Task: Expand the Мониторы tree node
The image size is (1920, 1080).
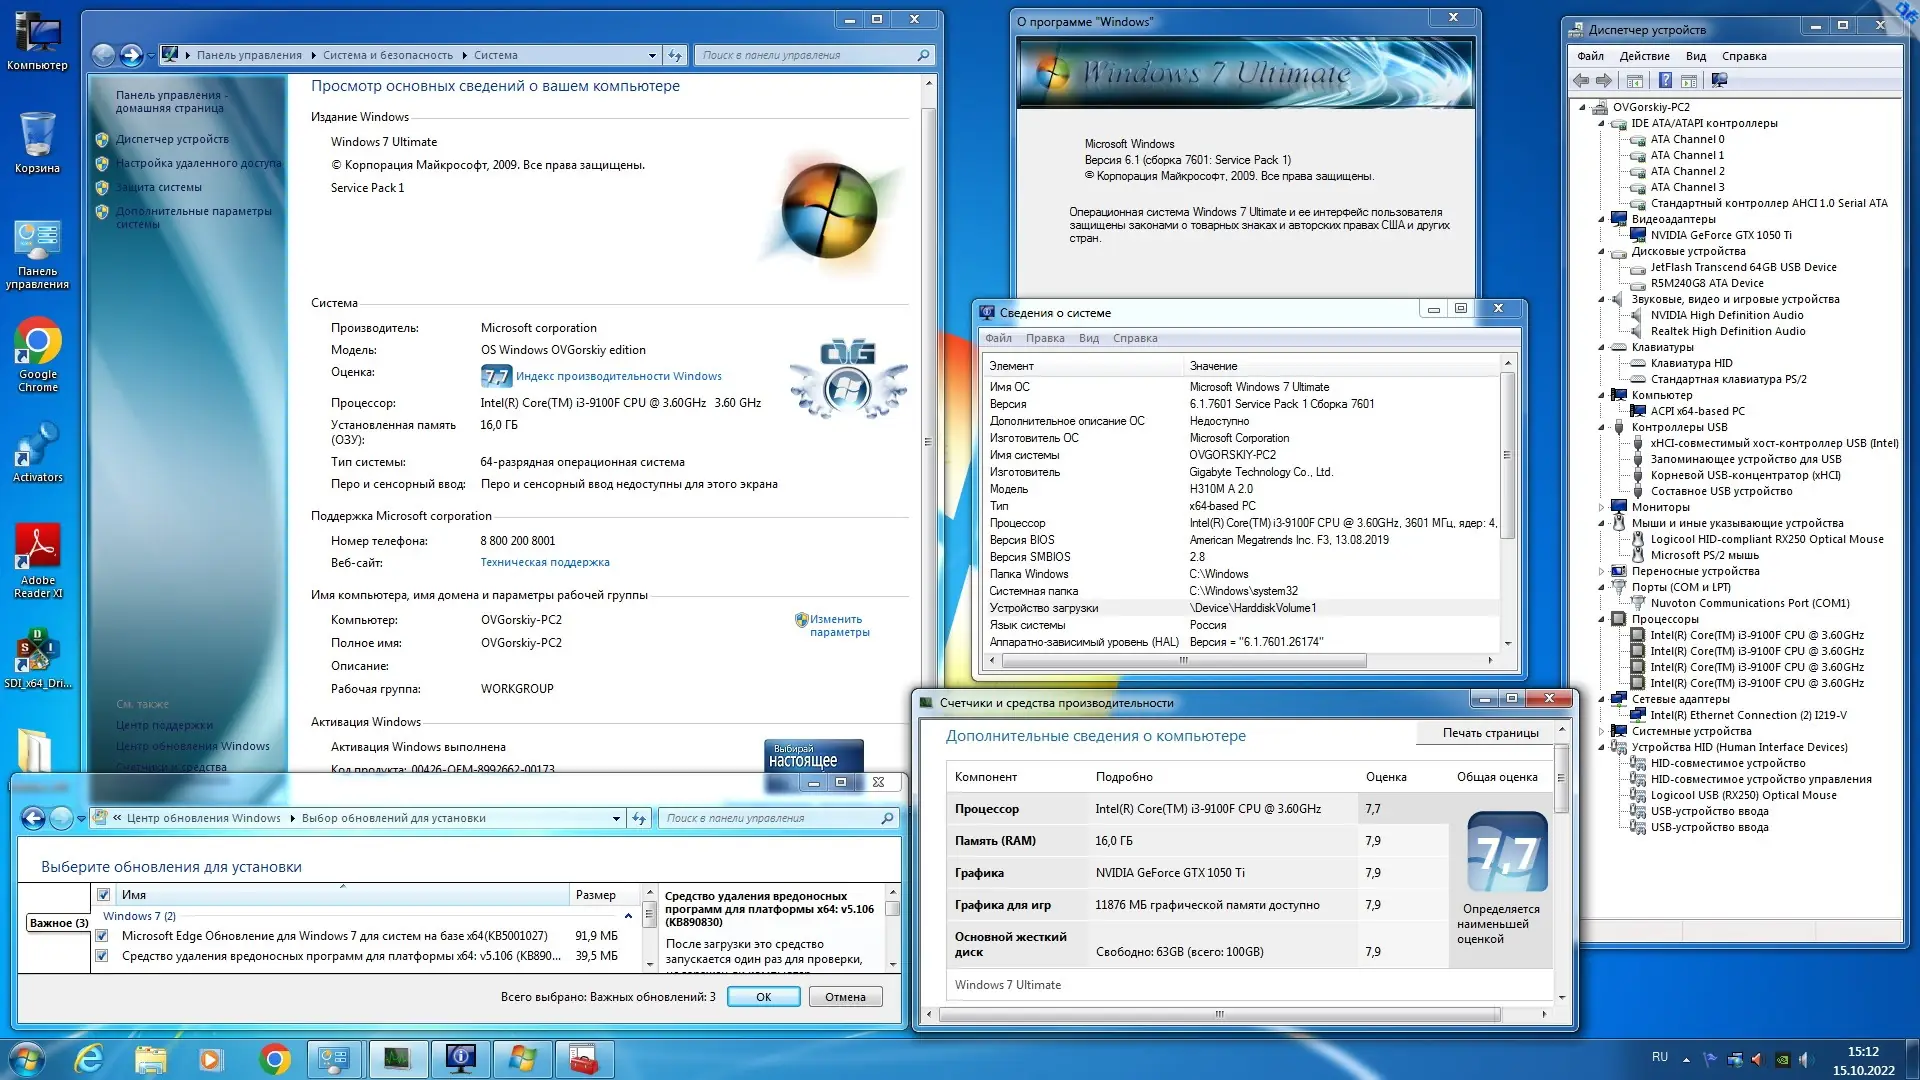Action: (1601, 507)
